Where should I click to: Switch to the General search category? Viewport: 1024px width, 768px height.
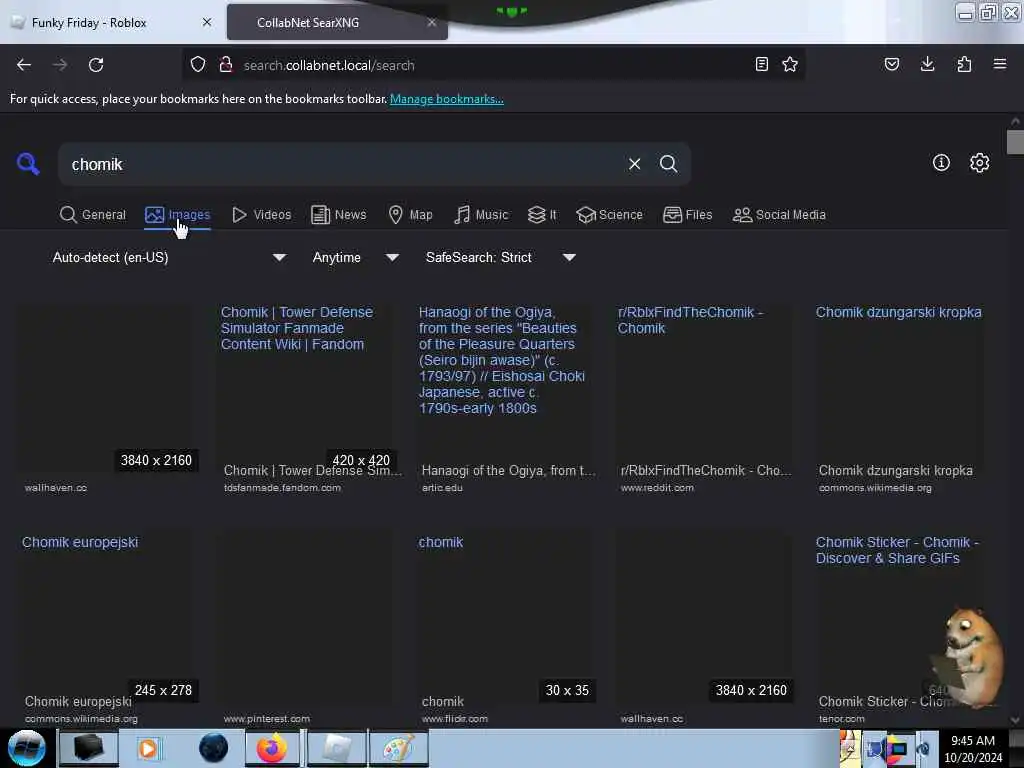tap(93, 215)
